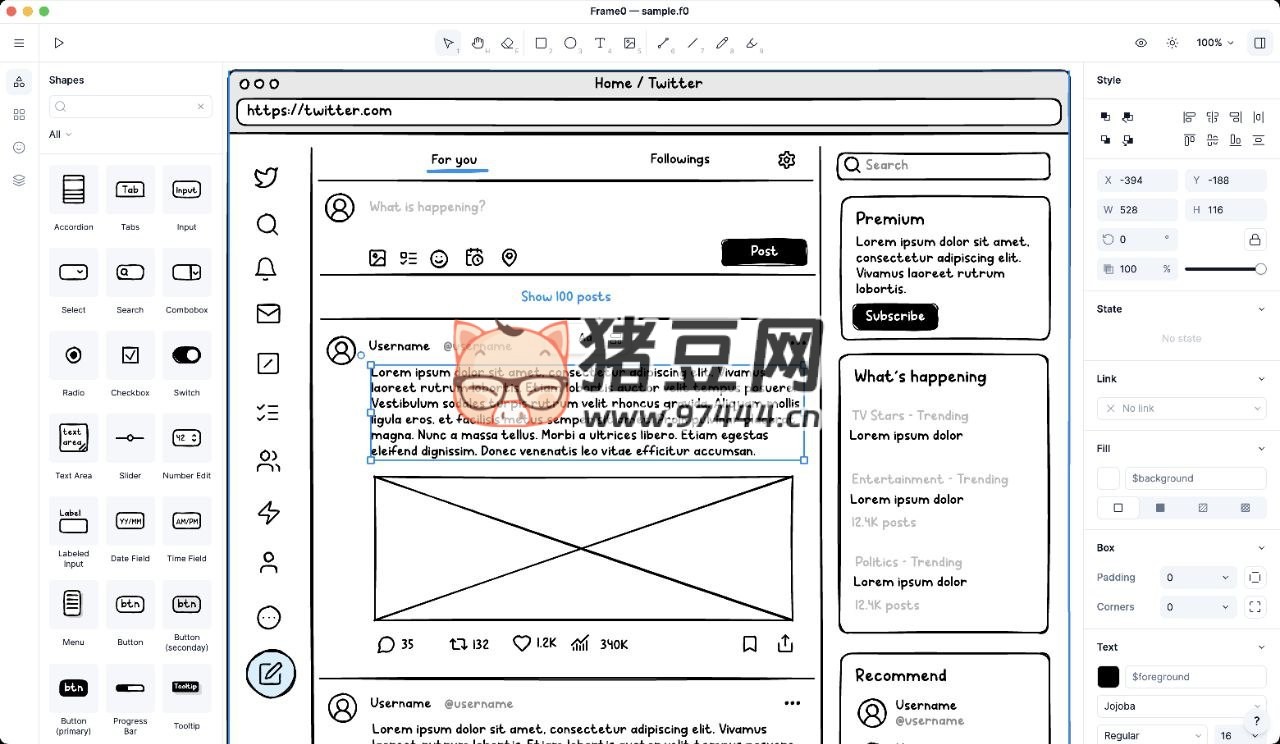The width and height of the screenshot is (1280, 744).
Task: Select the Image insert tool
Action: coord(630,43)
